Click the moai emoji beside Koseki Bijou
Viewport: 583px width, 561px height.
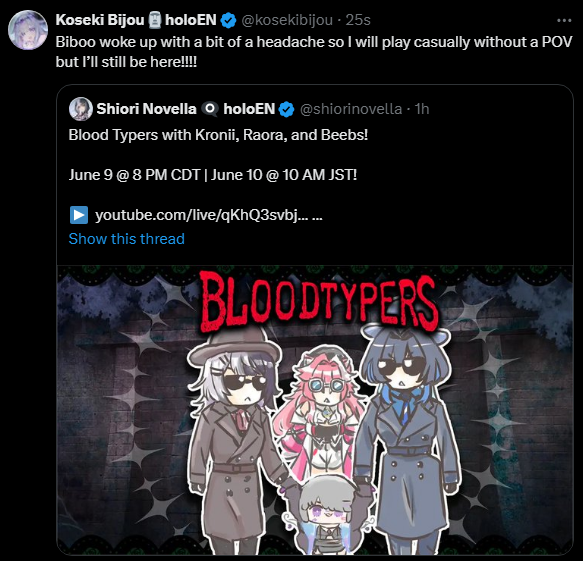[155, 20]
